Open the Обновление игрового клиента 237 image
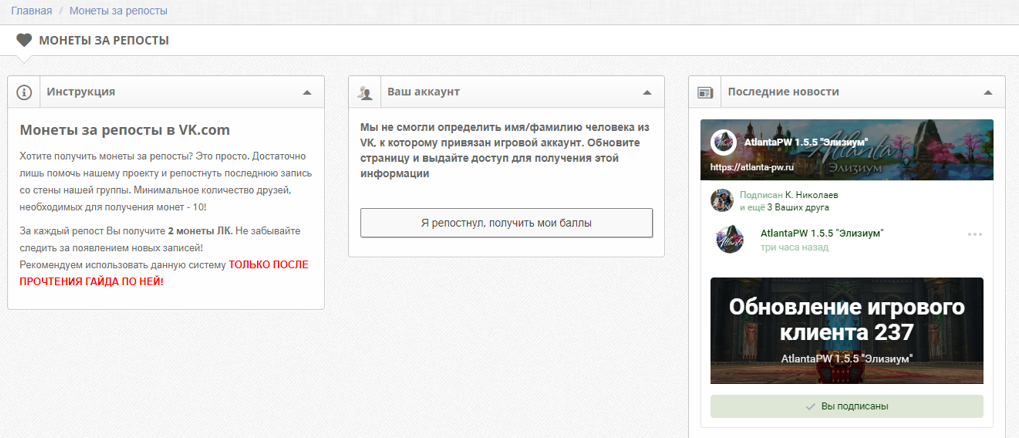Screen dimensions: 1019x438 pyautogui.click(x=847, y=331)
